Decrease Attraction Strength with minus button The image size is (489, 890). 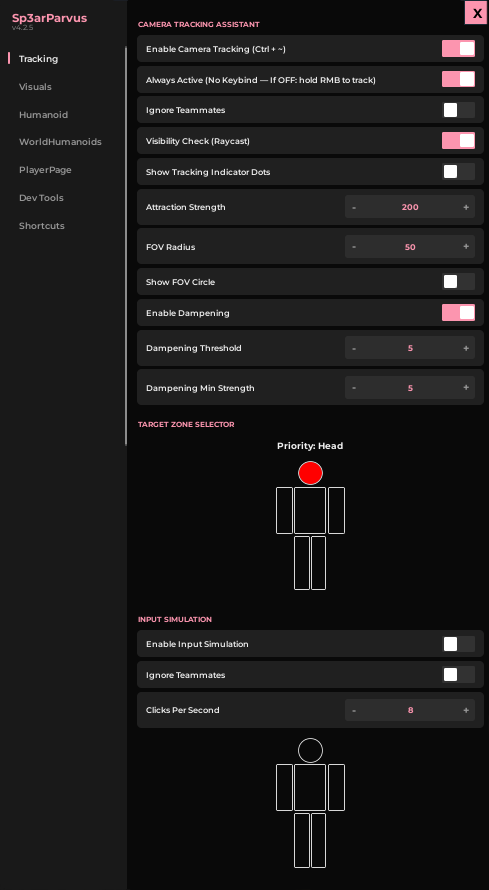click(354, 207)
